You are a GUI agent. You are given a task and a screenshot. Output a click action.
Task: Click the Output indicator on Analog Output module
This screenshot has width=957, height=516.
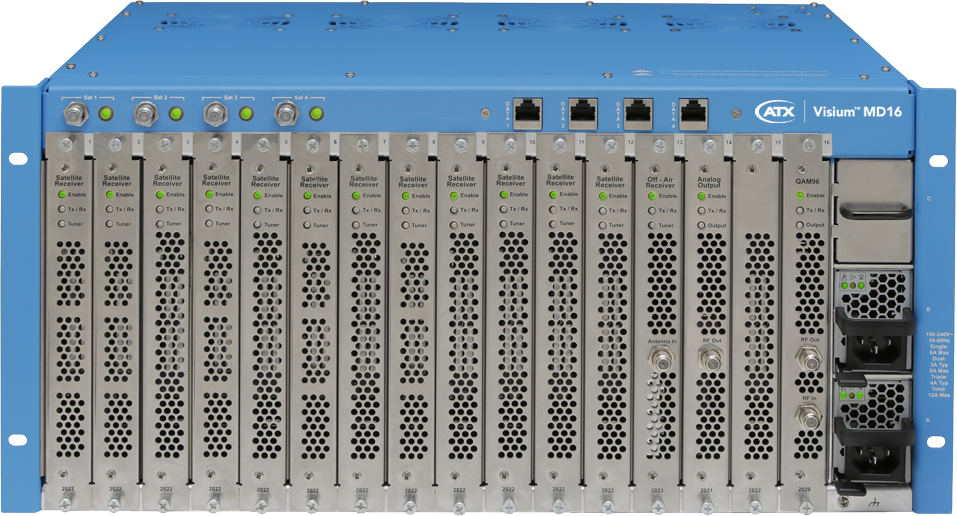pyautogui.click(x=701, y=224)
